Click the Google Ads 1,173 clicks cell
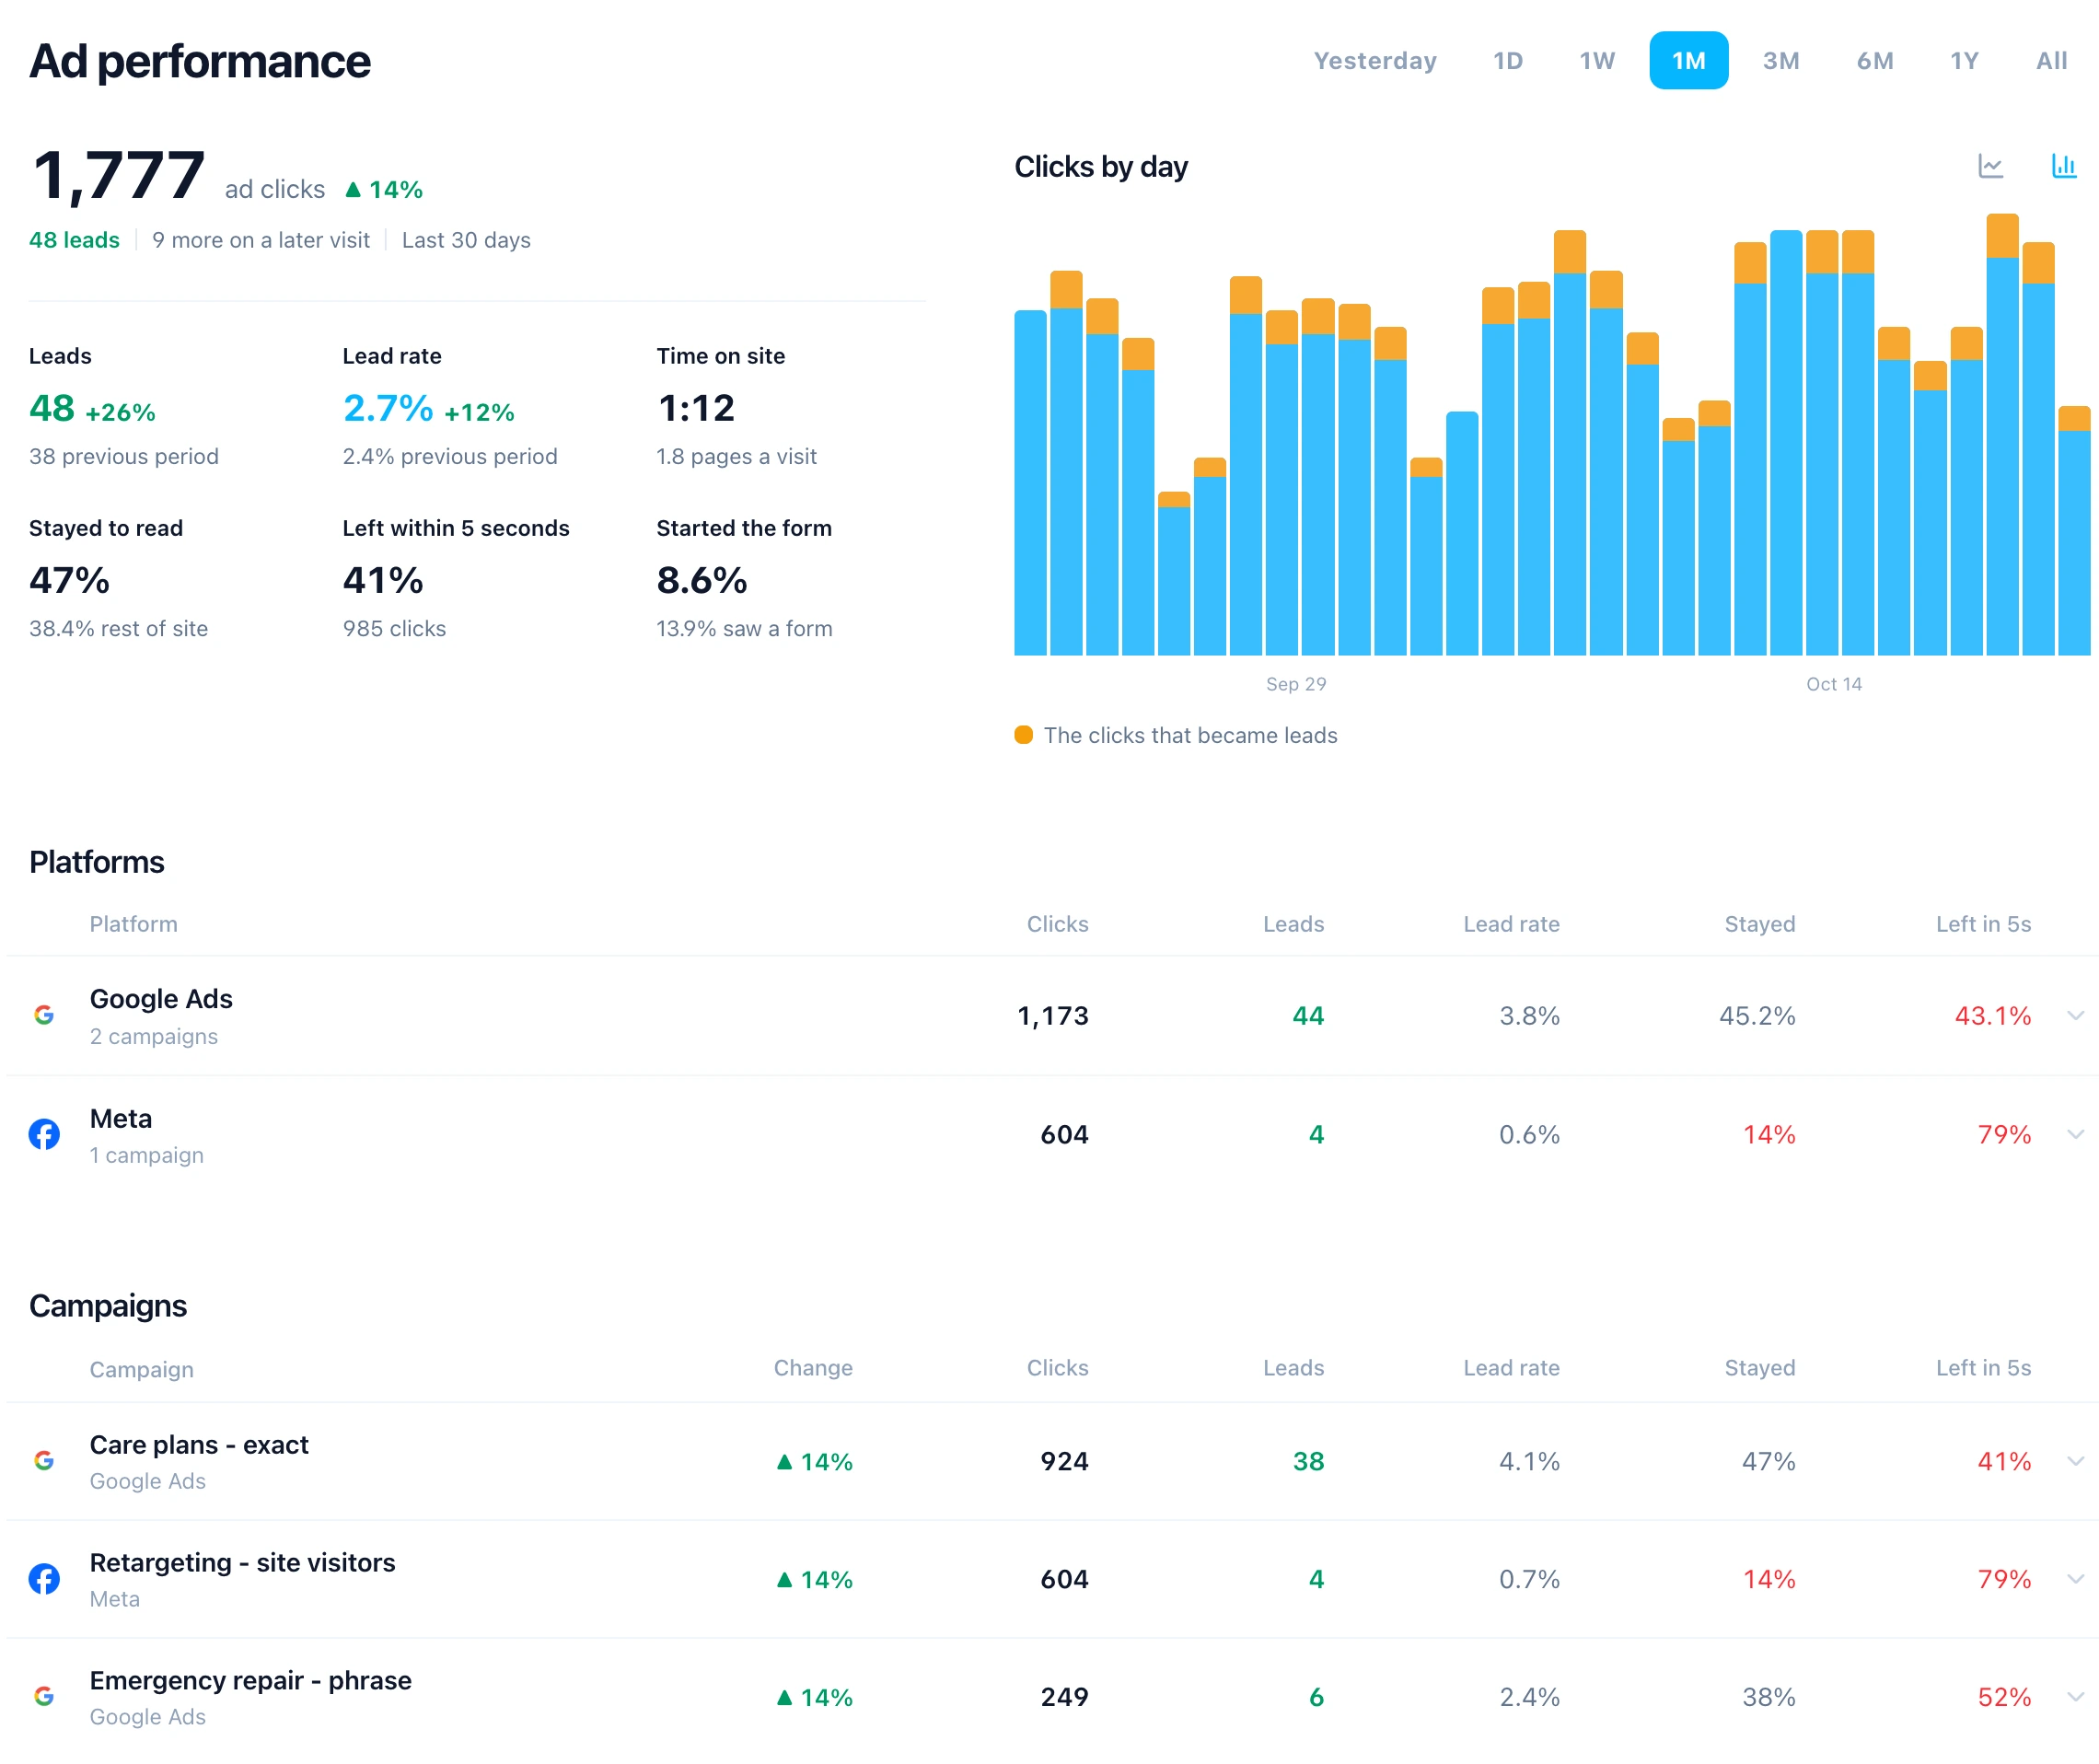The image size is (2099, 1764). click(1052, 1016)
